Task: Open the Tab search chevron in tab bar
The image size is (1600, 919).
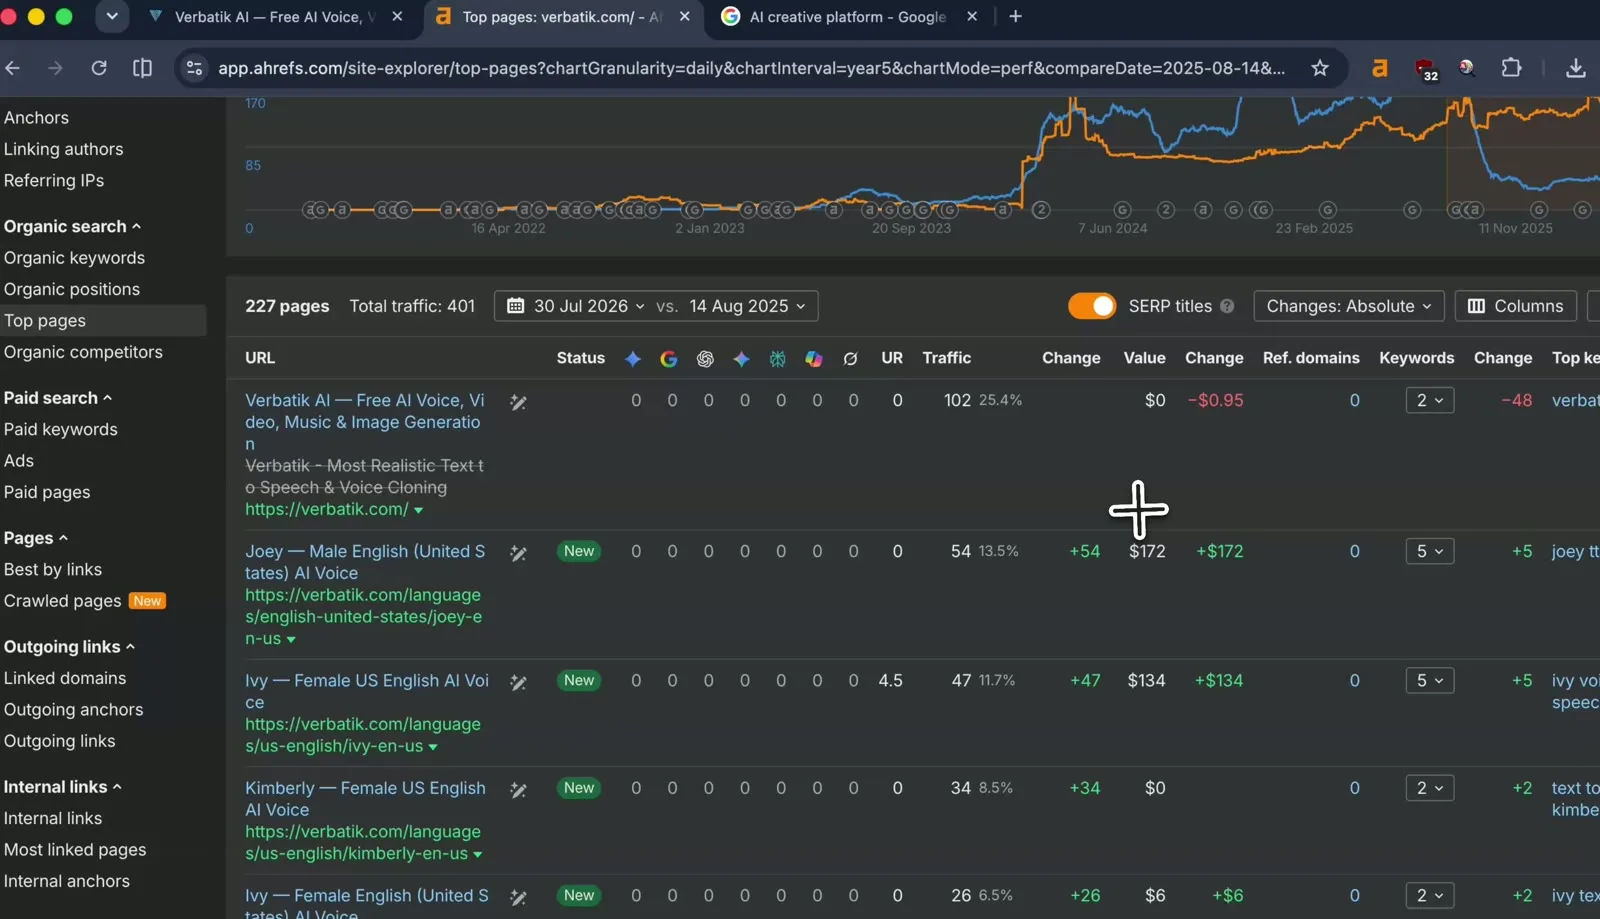Action: pyautogui.click(x=112, y=17)
